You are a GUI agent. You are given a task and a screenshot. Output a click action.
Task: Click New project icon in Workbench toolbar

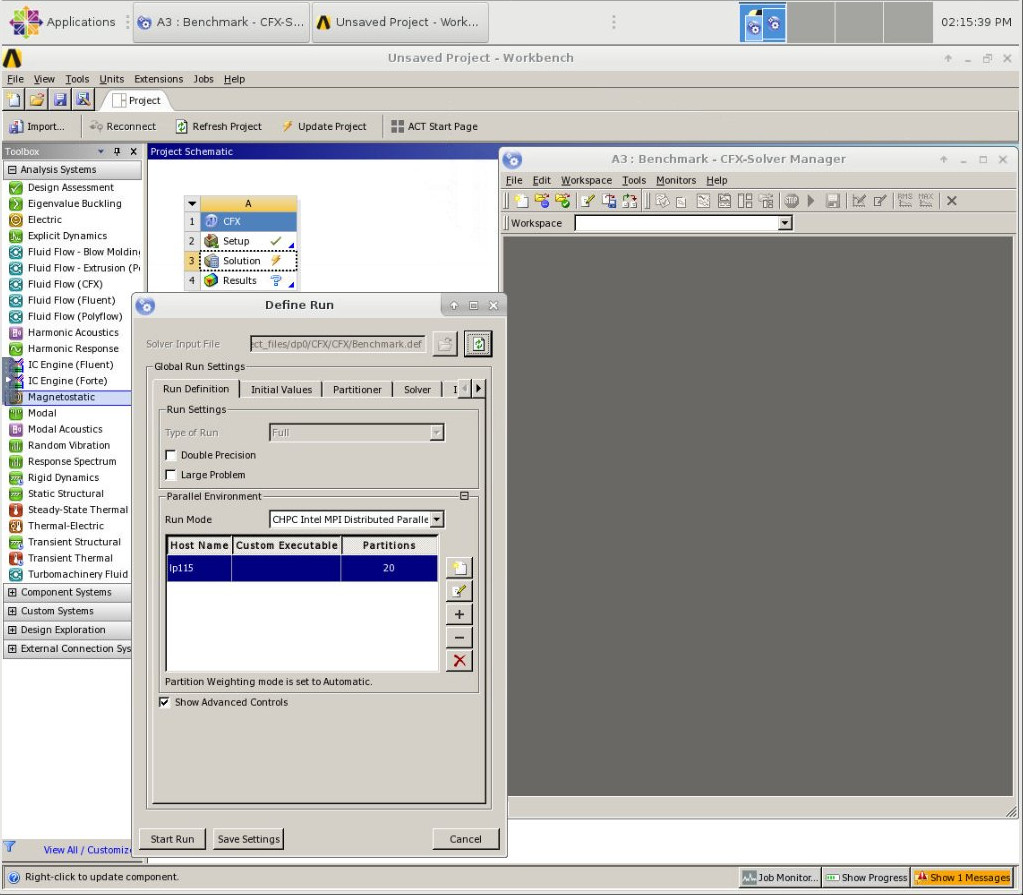[14, 100]
